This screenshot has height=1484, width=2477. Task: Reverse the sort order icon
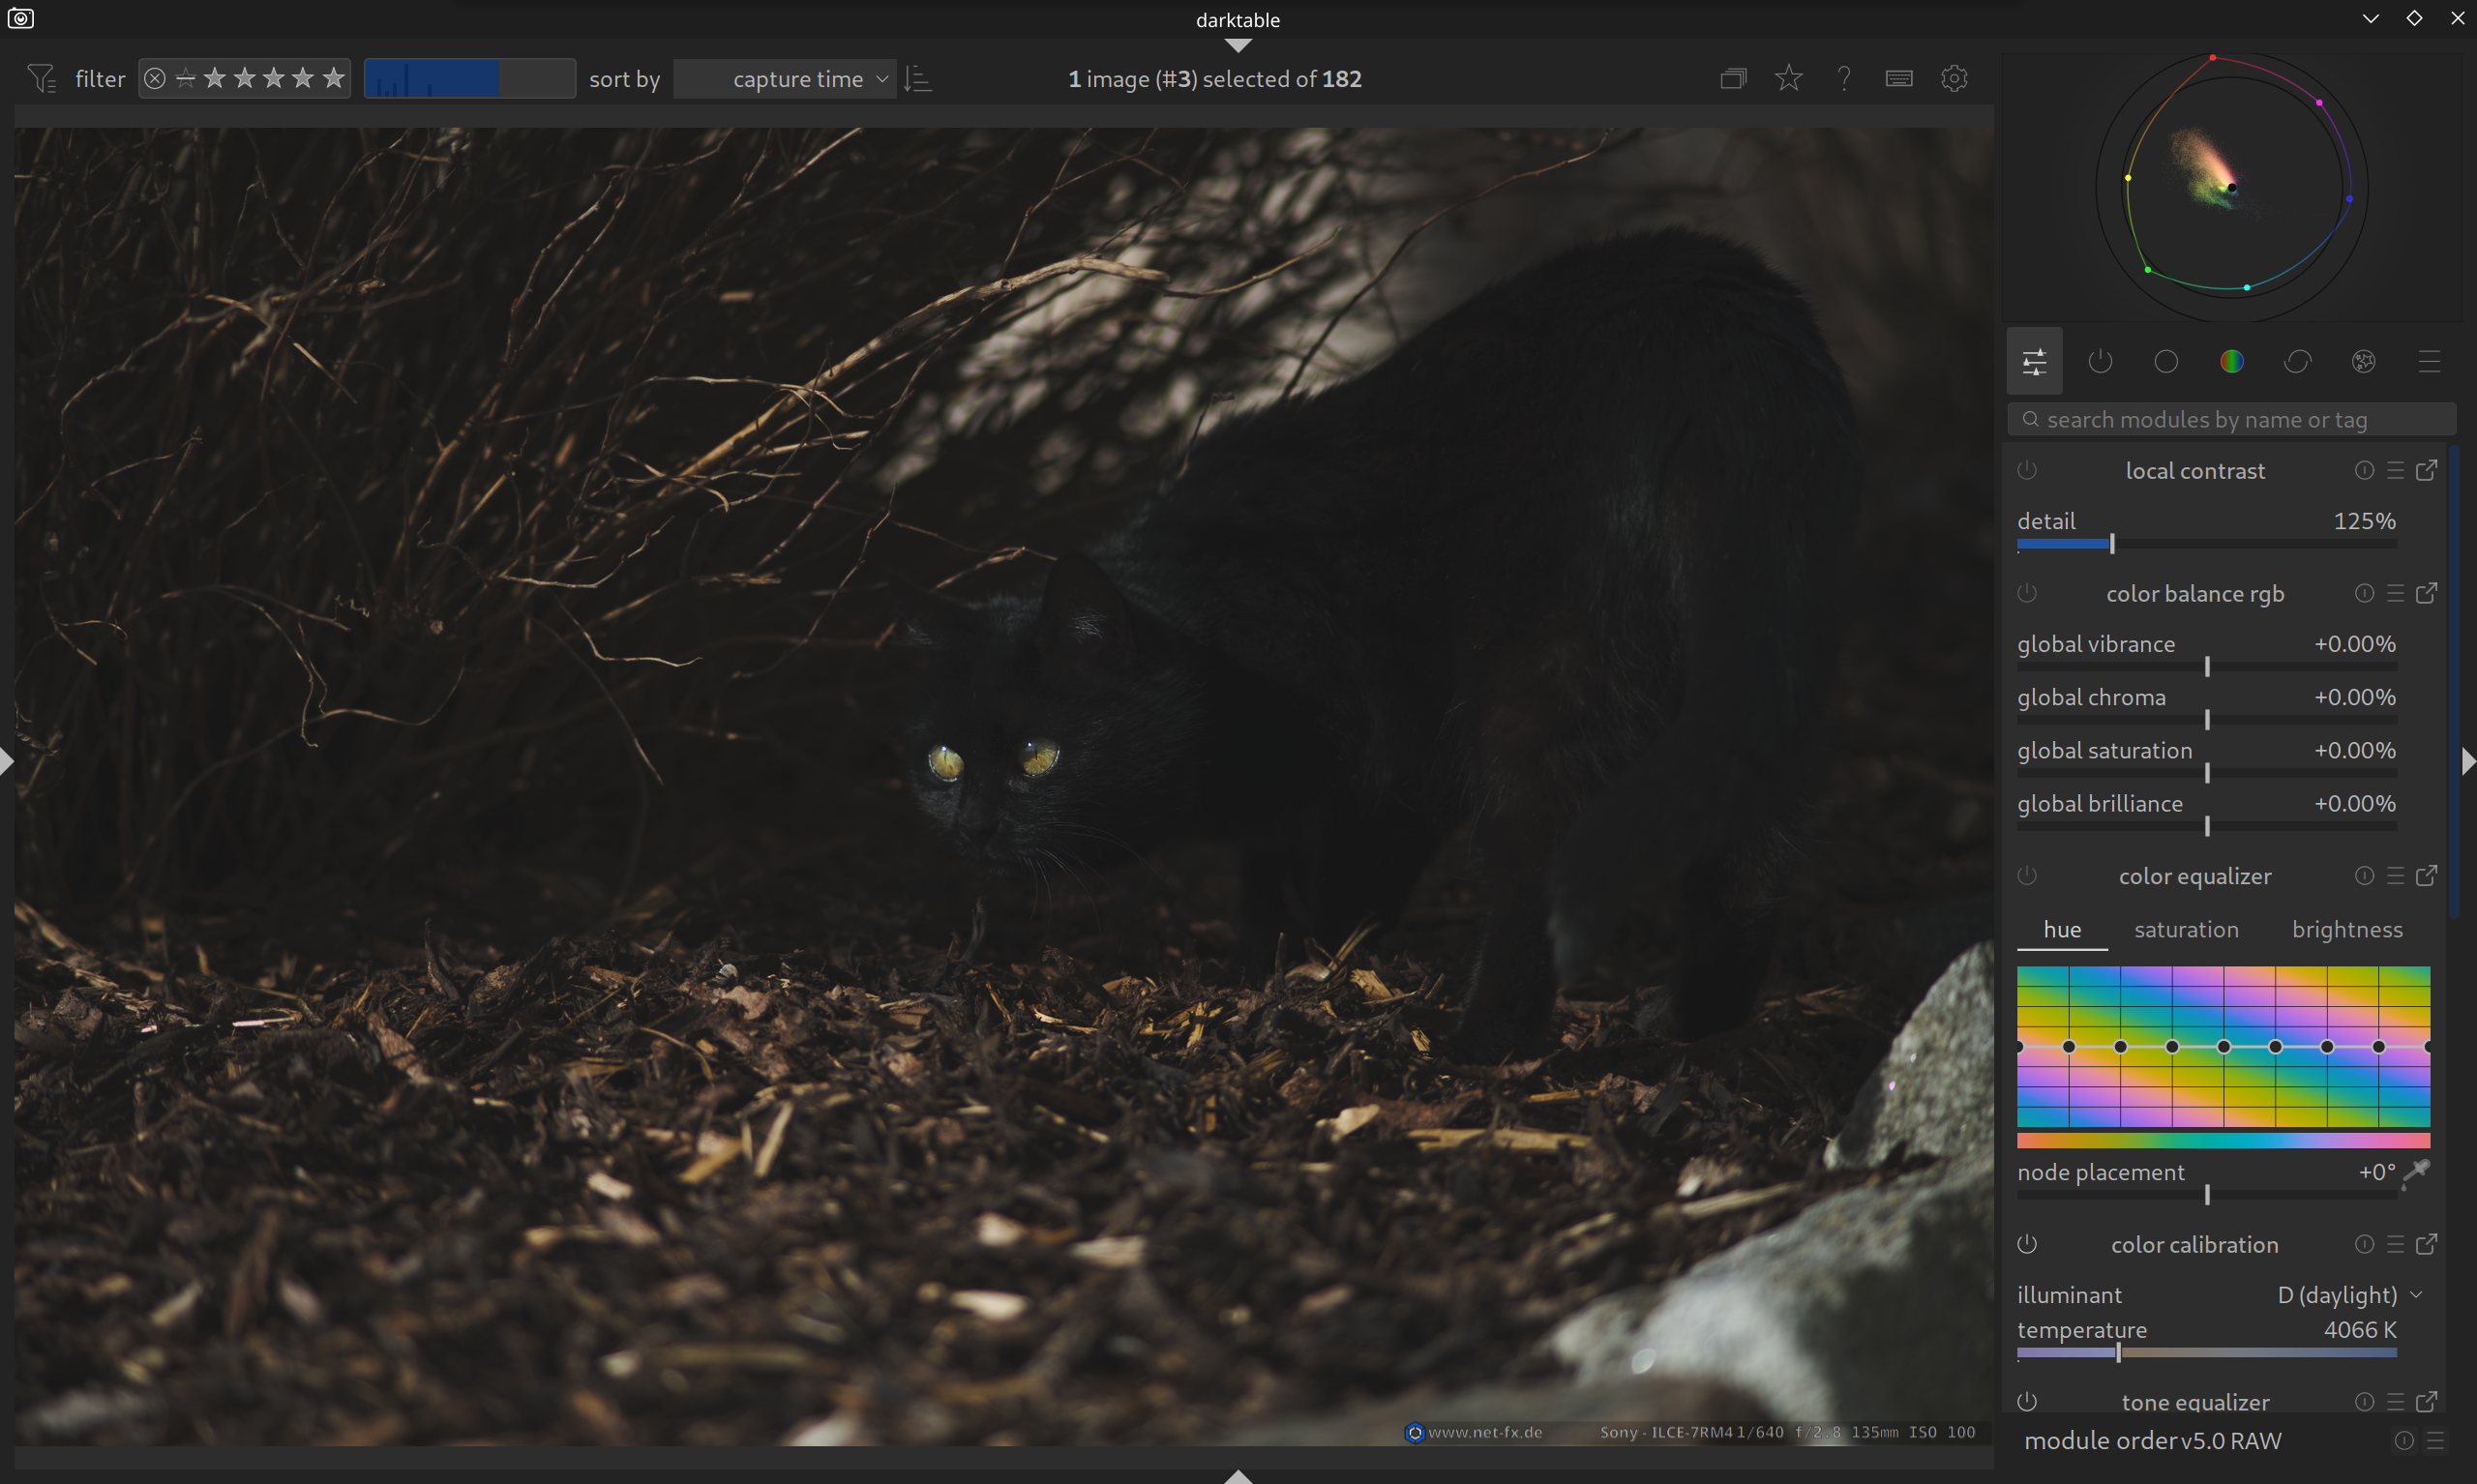tap(917, 78)
